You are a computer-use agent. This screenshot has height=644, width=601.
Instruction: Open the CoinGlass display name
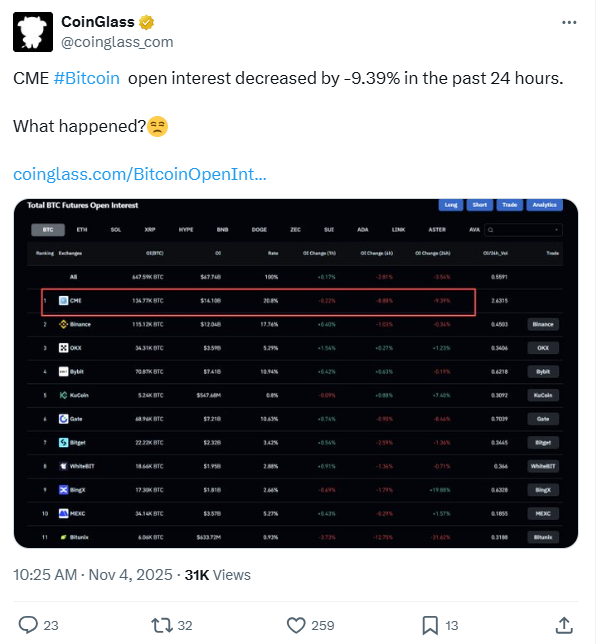point(99,21)
